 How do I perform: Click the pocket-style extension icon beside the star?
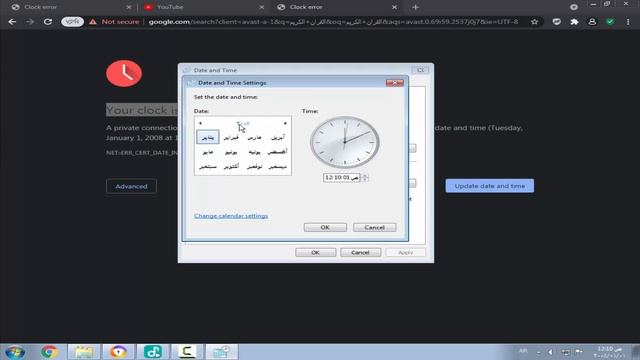[556, 22]
